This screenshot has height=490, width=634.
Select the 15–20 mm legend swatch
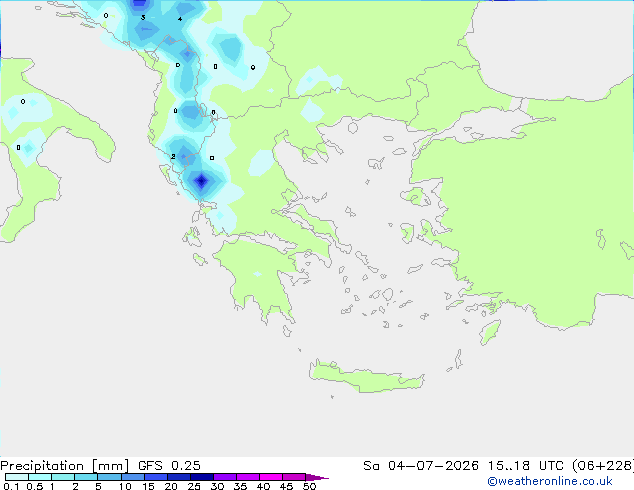coord(155,477)
